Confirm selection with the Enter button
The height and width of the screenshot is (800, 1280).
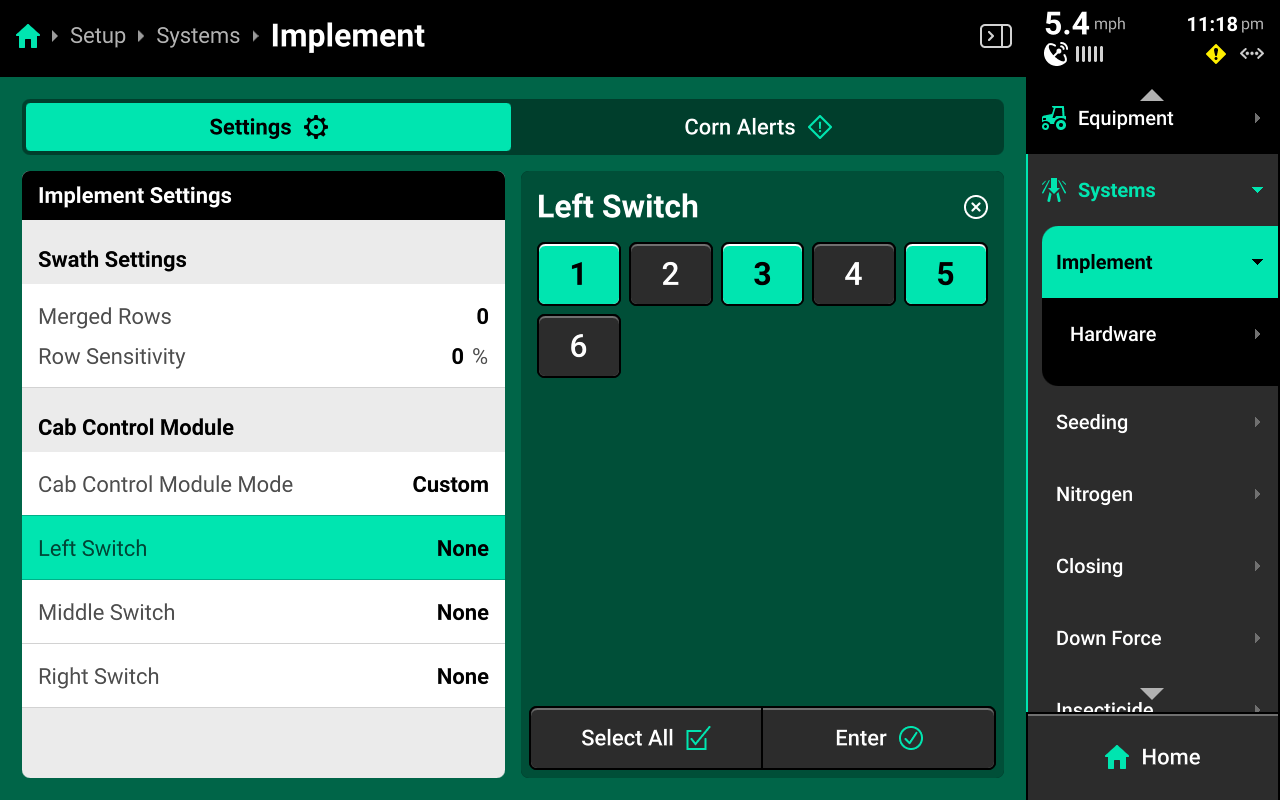coord(879,738)
